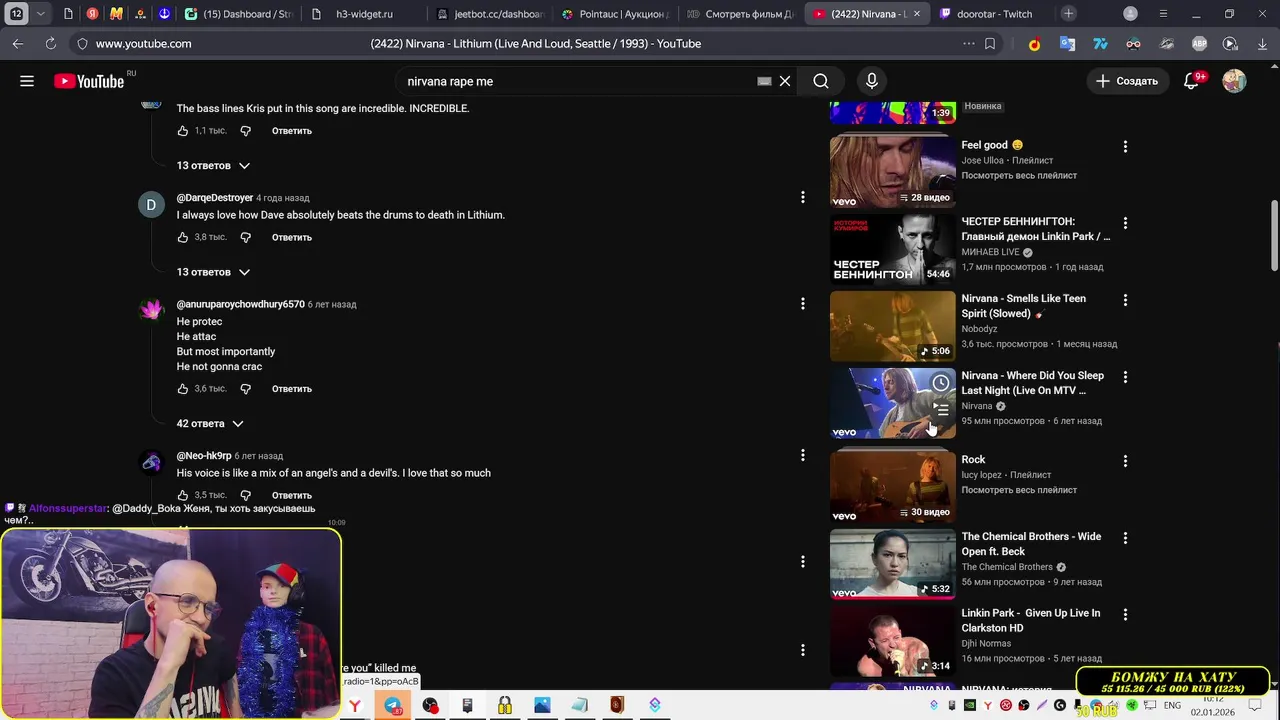Open more options for Rock playlist
This screenshot has width=1280, height=720.
click(1125, 461)
